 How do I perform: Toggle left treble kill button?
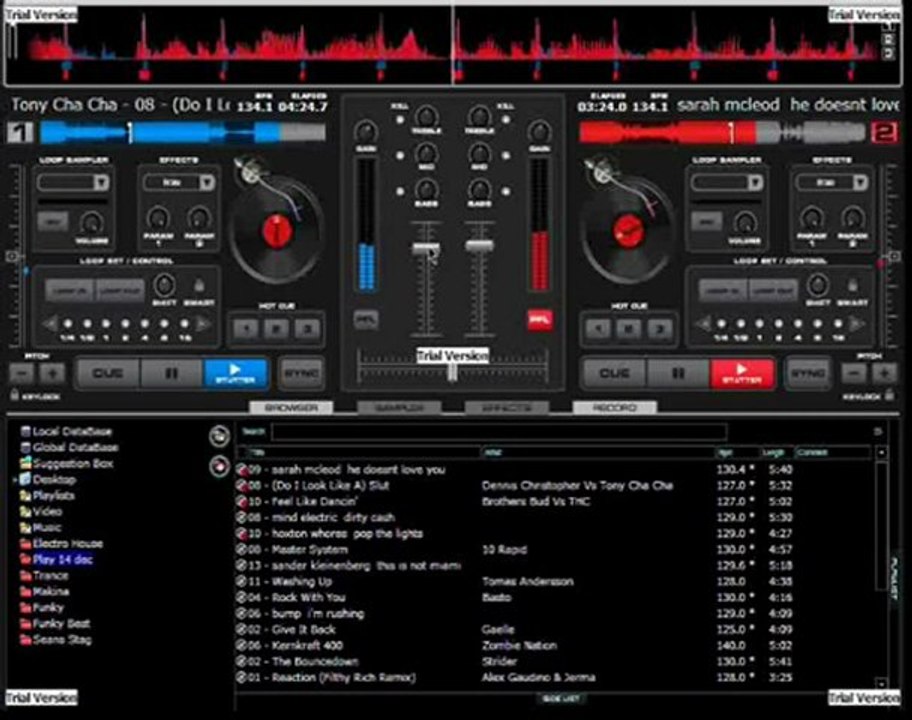(x=400, y=120)
